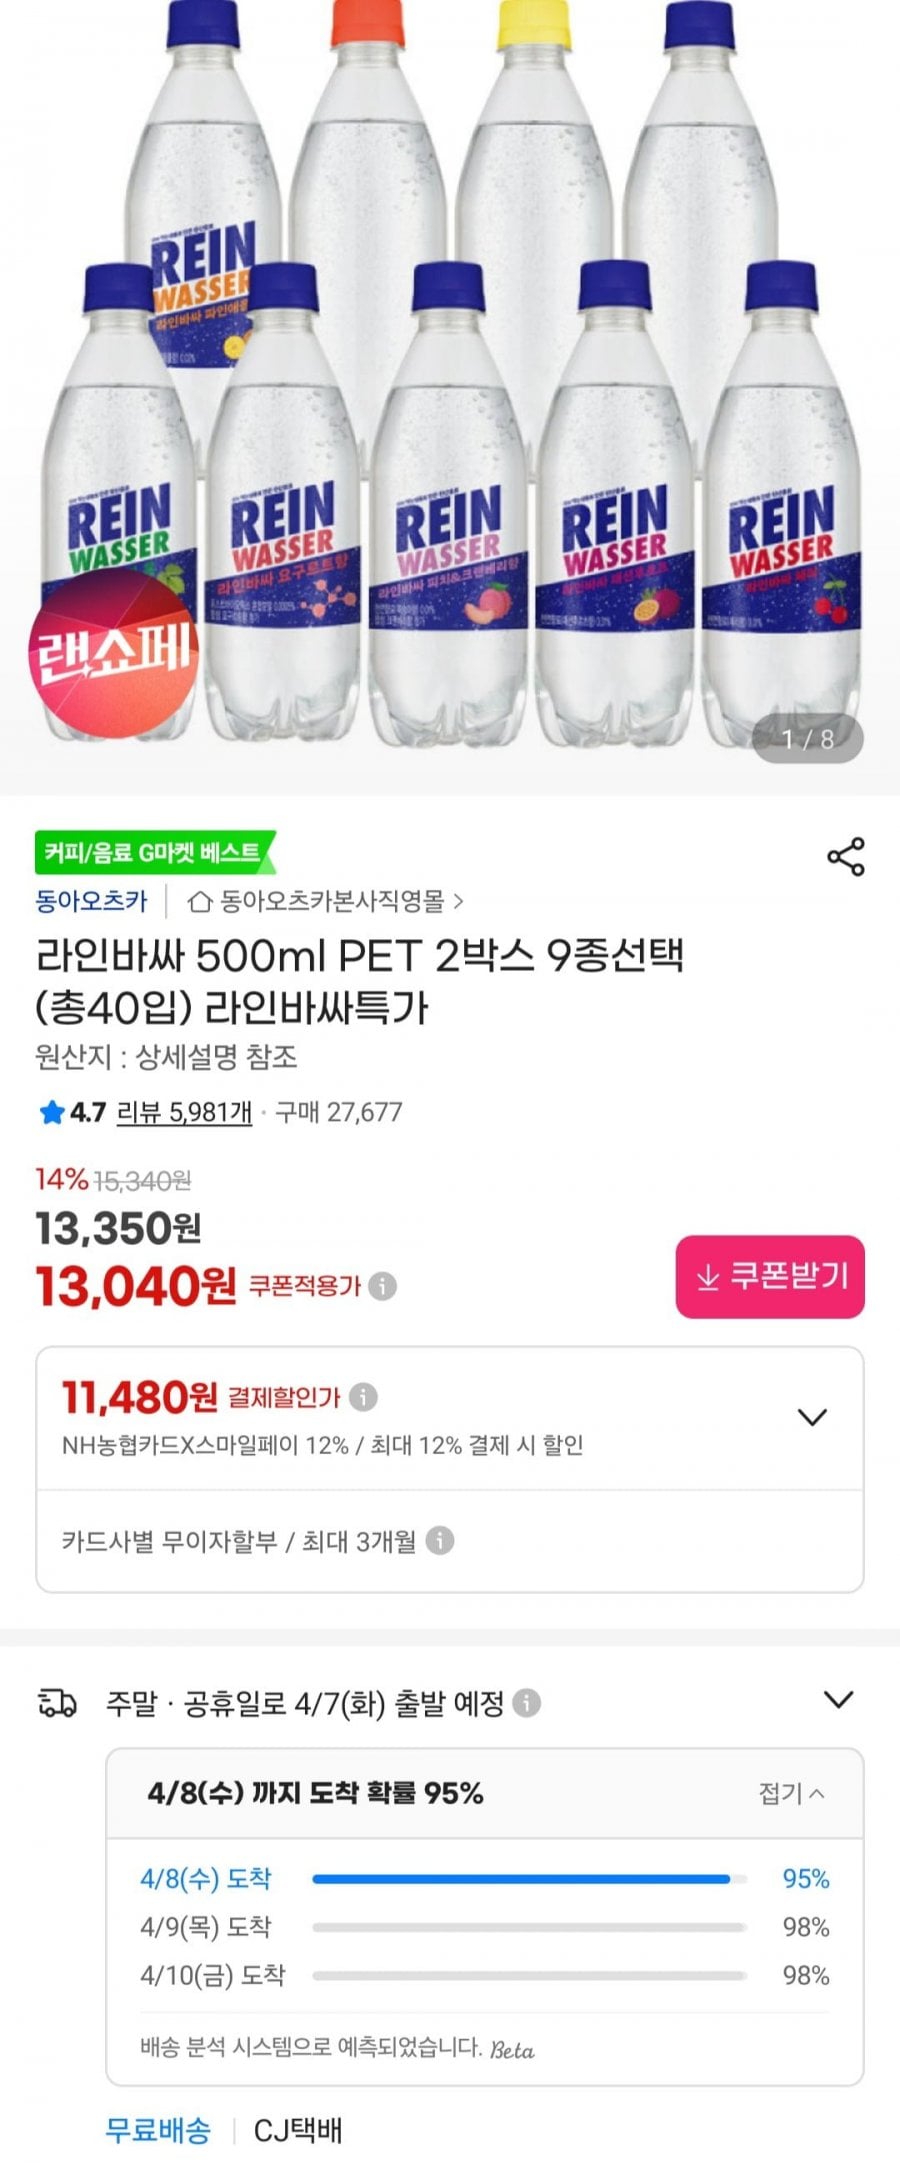This screenshot has height=2164, width=900.
Task: Expand the 결제할인가 payment discount details
Action: [x=811, y=1417]
